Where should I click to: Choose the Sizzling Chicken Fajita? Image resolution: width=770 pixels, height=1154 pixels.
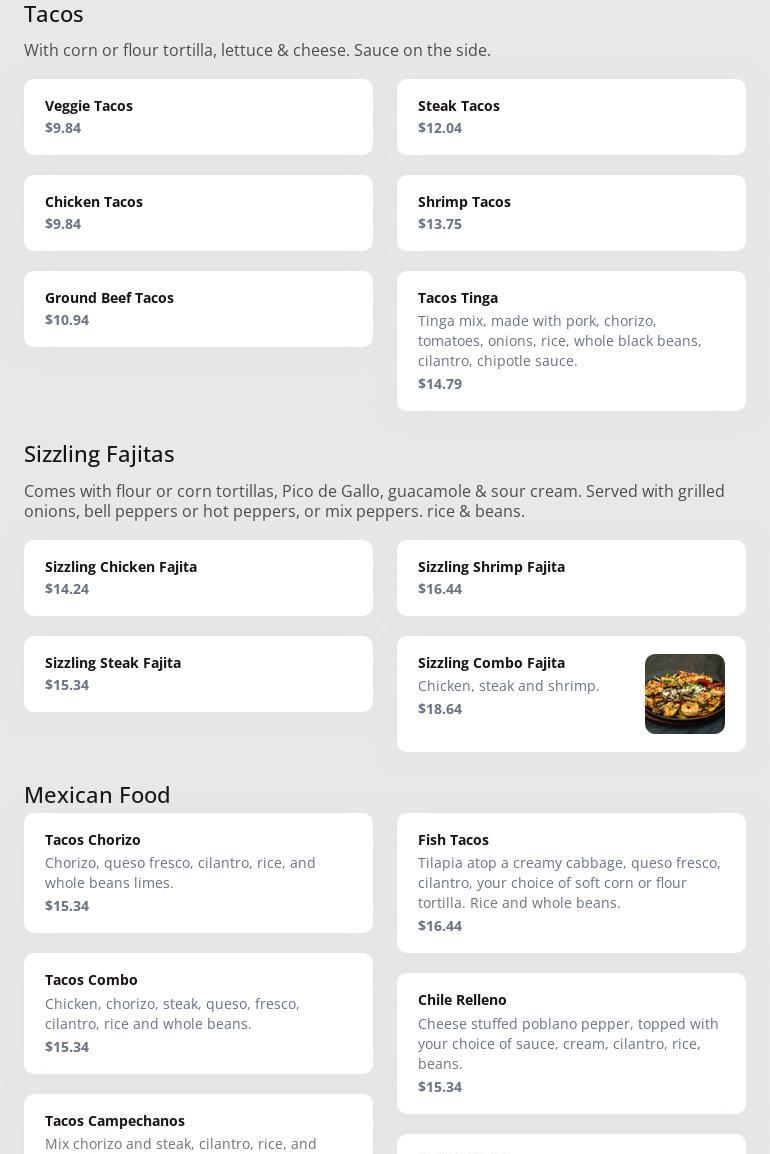tap(198, 578)
